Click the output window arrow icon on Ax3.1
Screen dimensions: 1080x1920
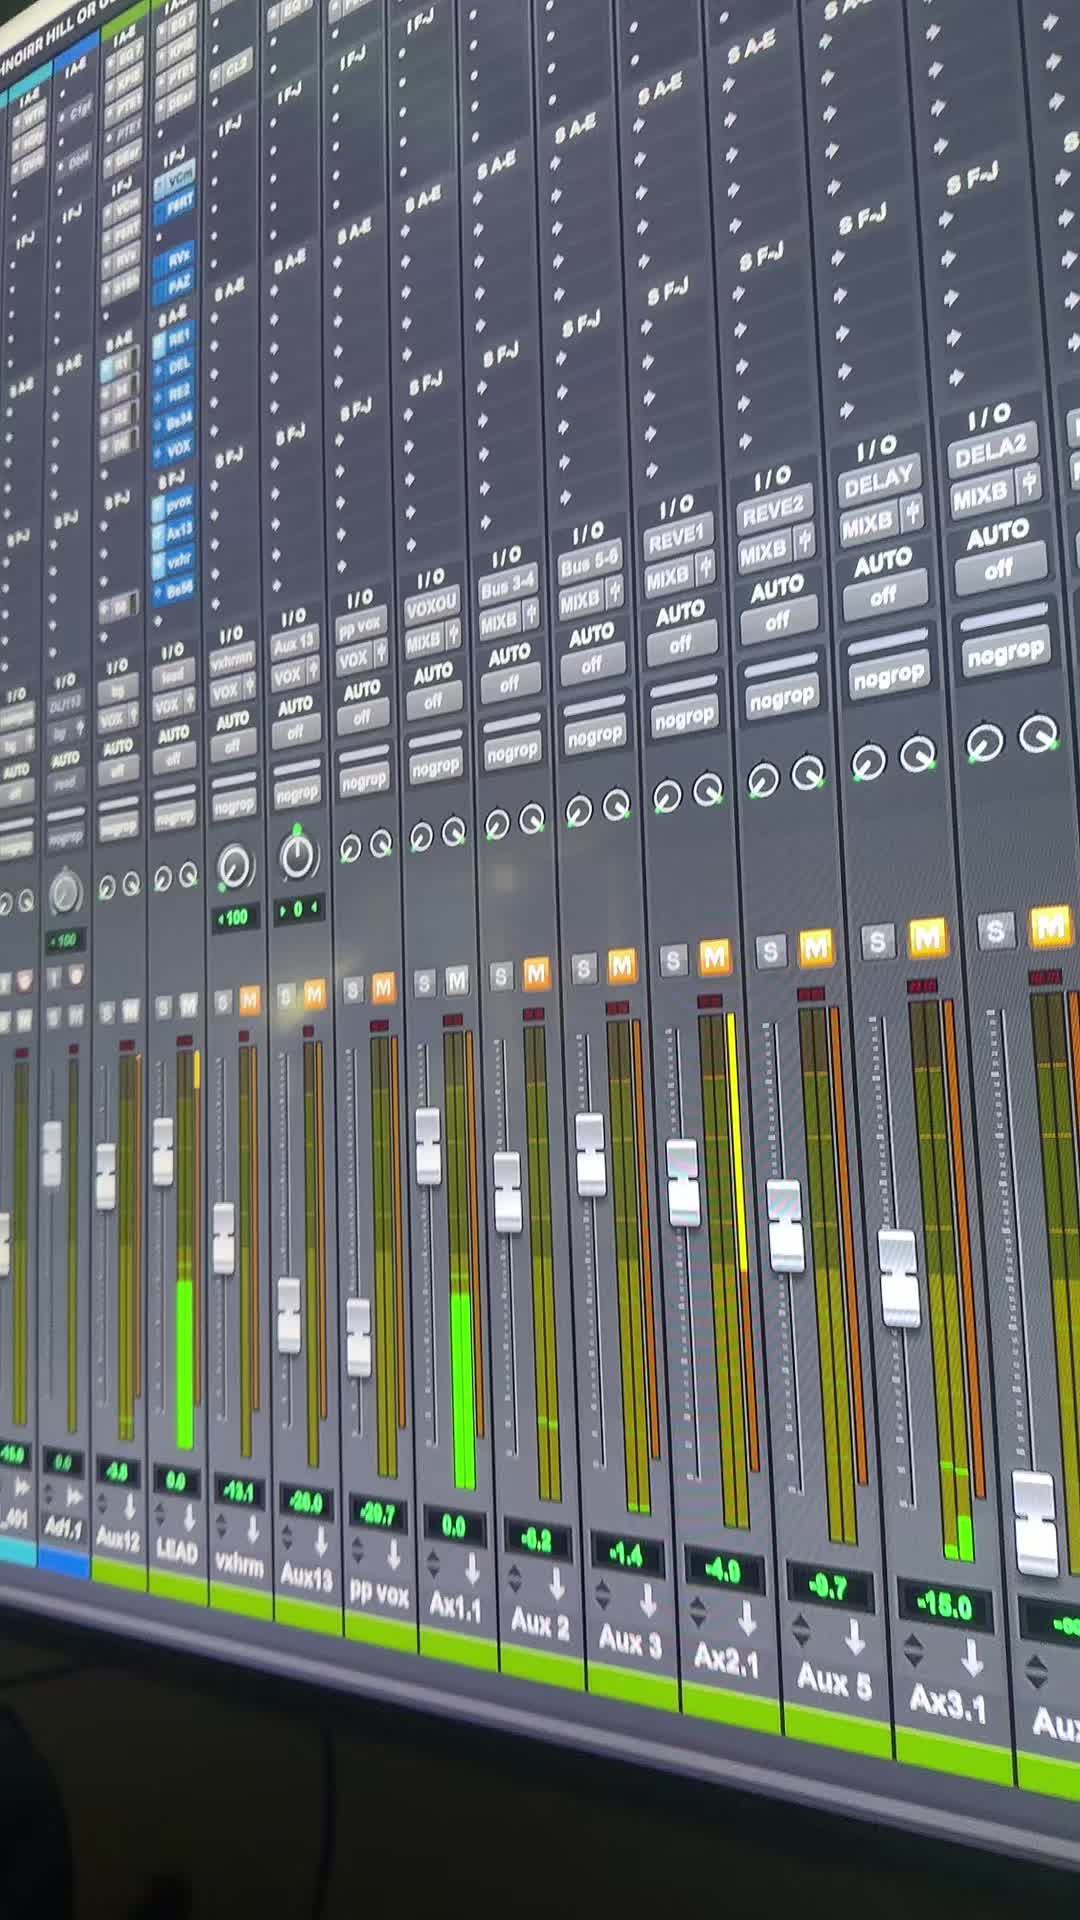tap(972, 1658)
